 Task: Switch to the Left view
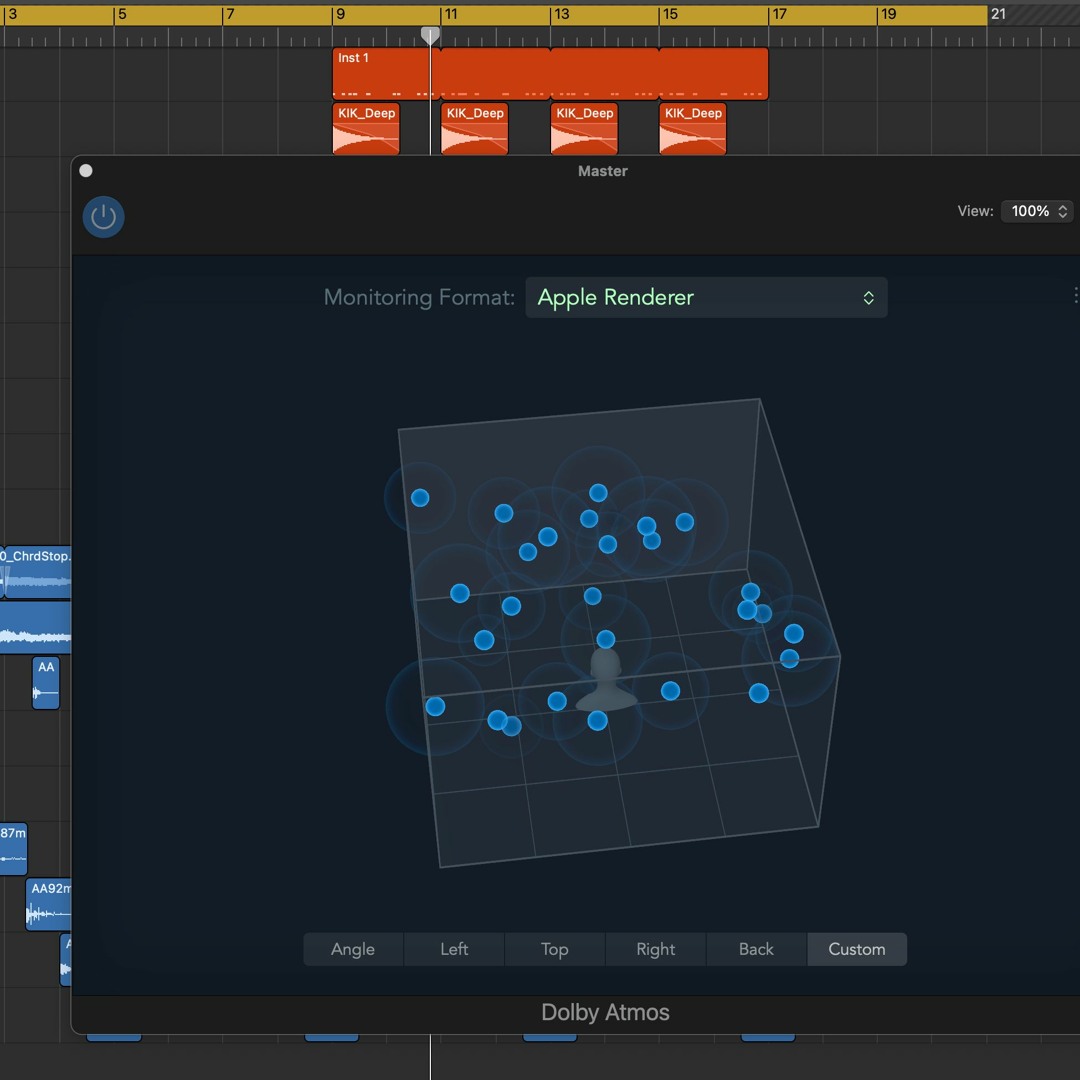tap(454, 949)
